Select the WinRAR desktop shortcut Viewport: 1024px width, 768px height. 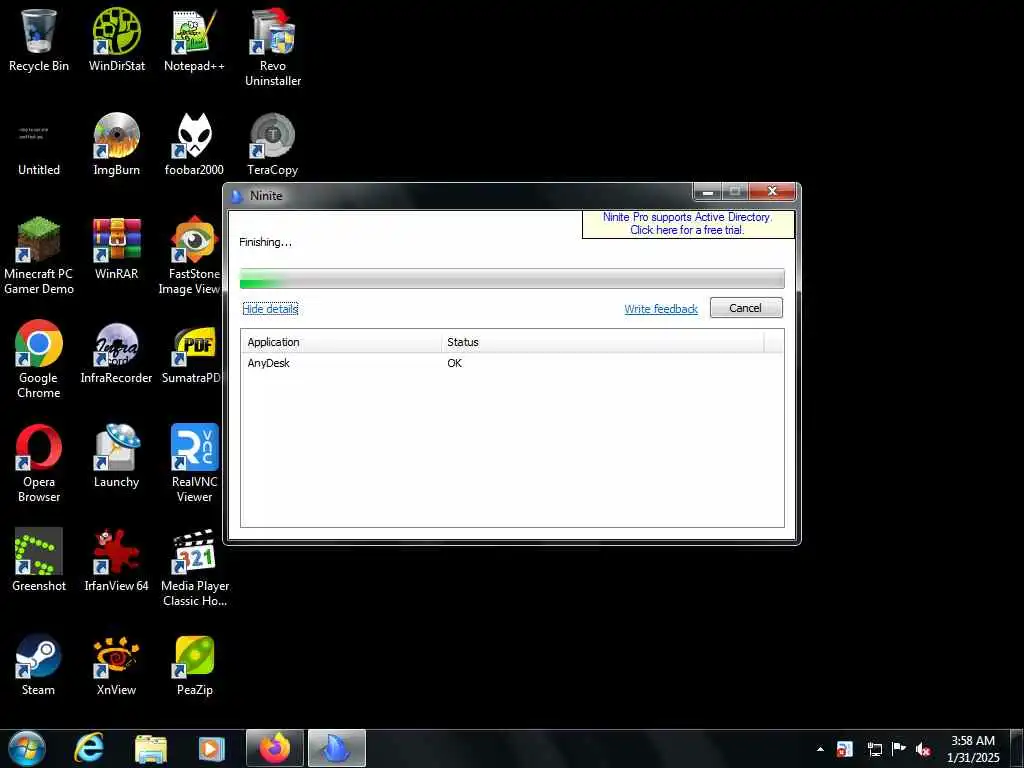(116, 248)
